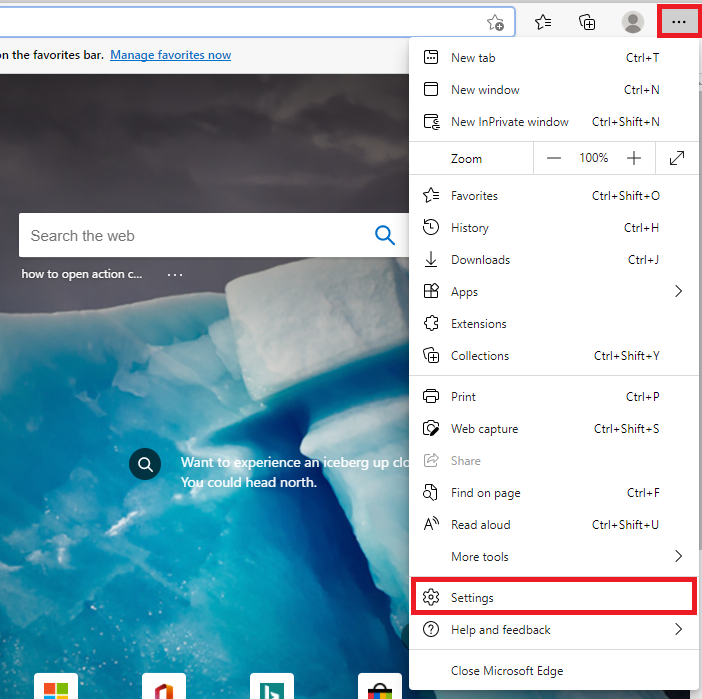Click the user profile avatar icon

point(632,22)
